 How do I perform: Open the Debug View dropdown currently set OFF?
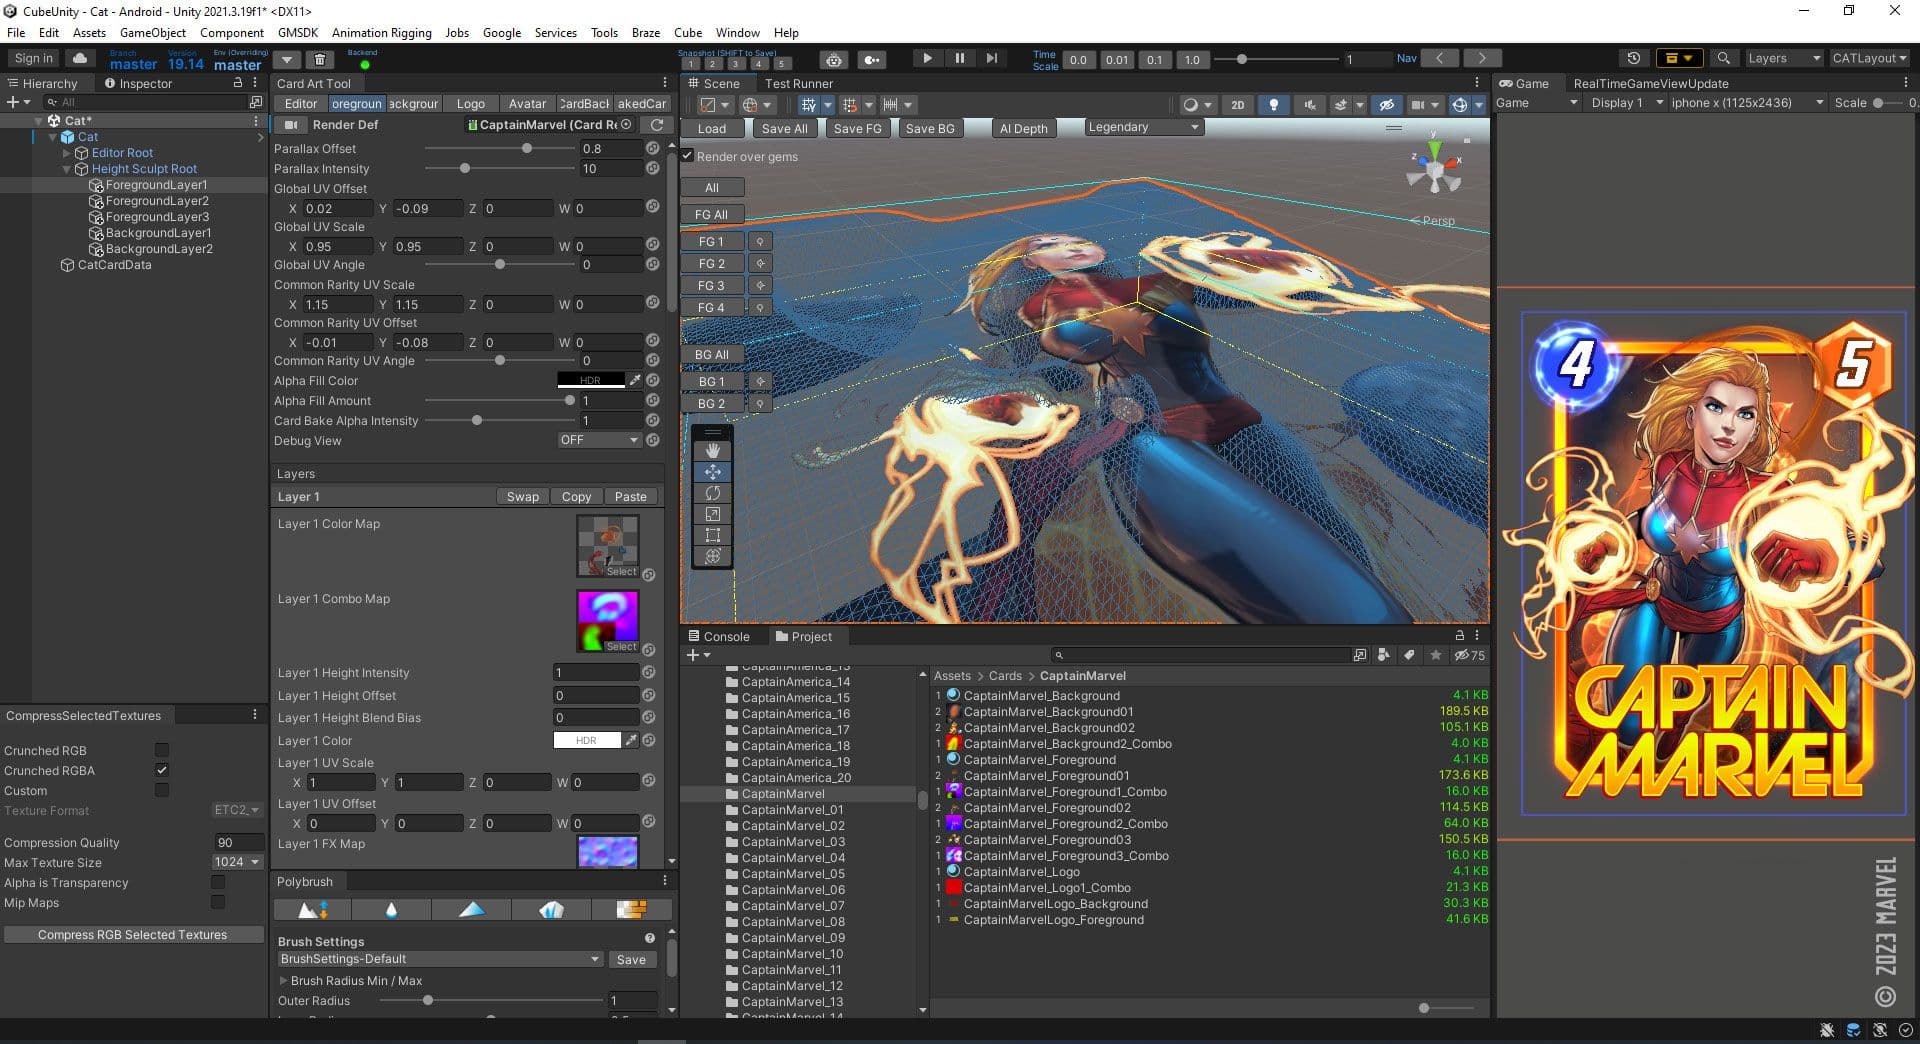coord(598,440)
